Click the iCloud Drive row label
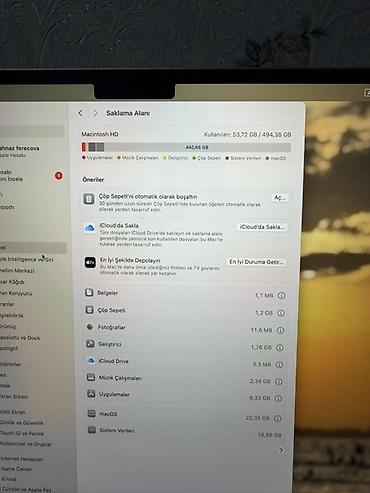 pos(113,361)
